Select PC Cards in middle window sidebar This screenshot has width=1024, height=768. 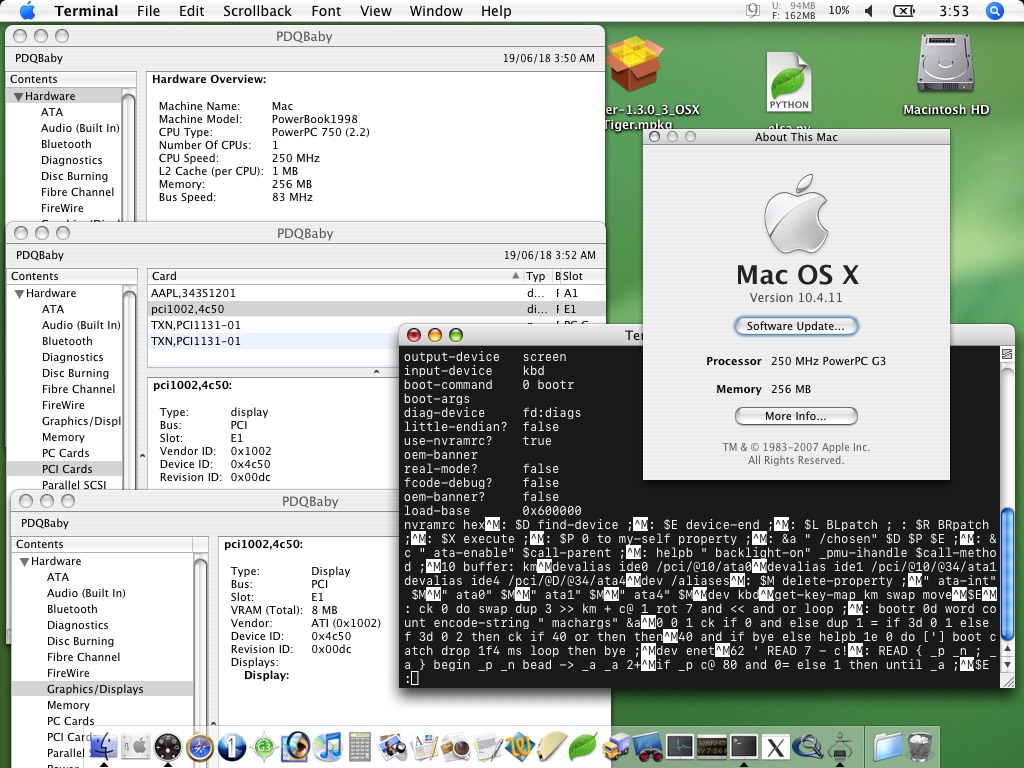click(65, 453)
